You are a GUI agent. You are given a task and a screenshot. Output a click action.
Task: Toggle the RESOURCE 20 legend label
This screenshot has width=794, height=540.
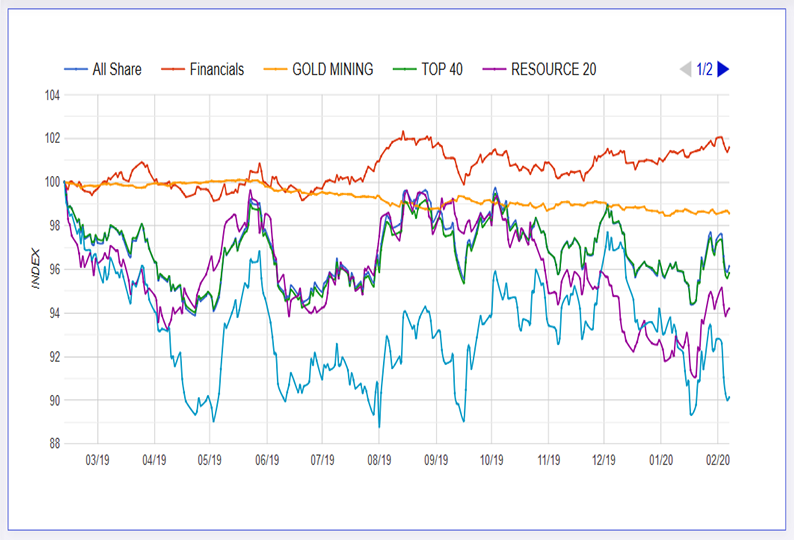coord(554,70)
